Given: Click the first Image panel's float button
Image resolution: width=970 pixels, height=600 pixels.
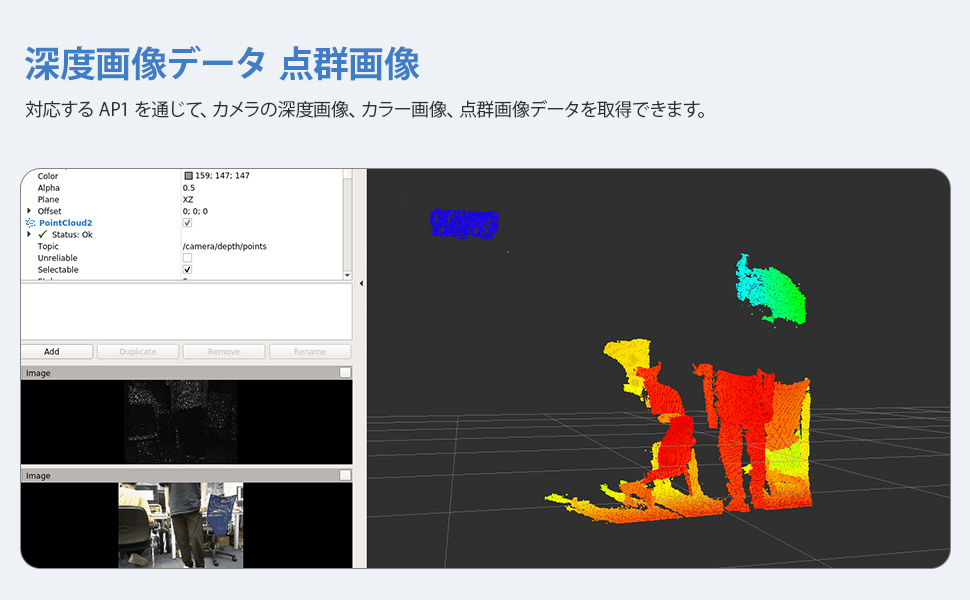Looking at the screenshot, I should pyautogui.click(x=345, y=372).
